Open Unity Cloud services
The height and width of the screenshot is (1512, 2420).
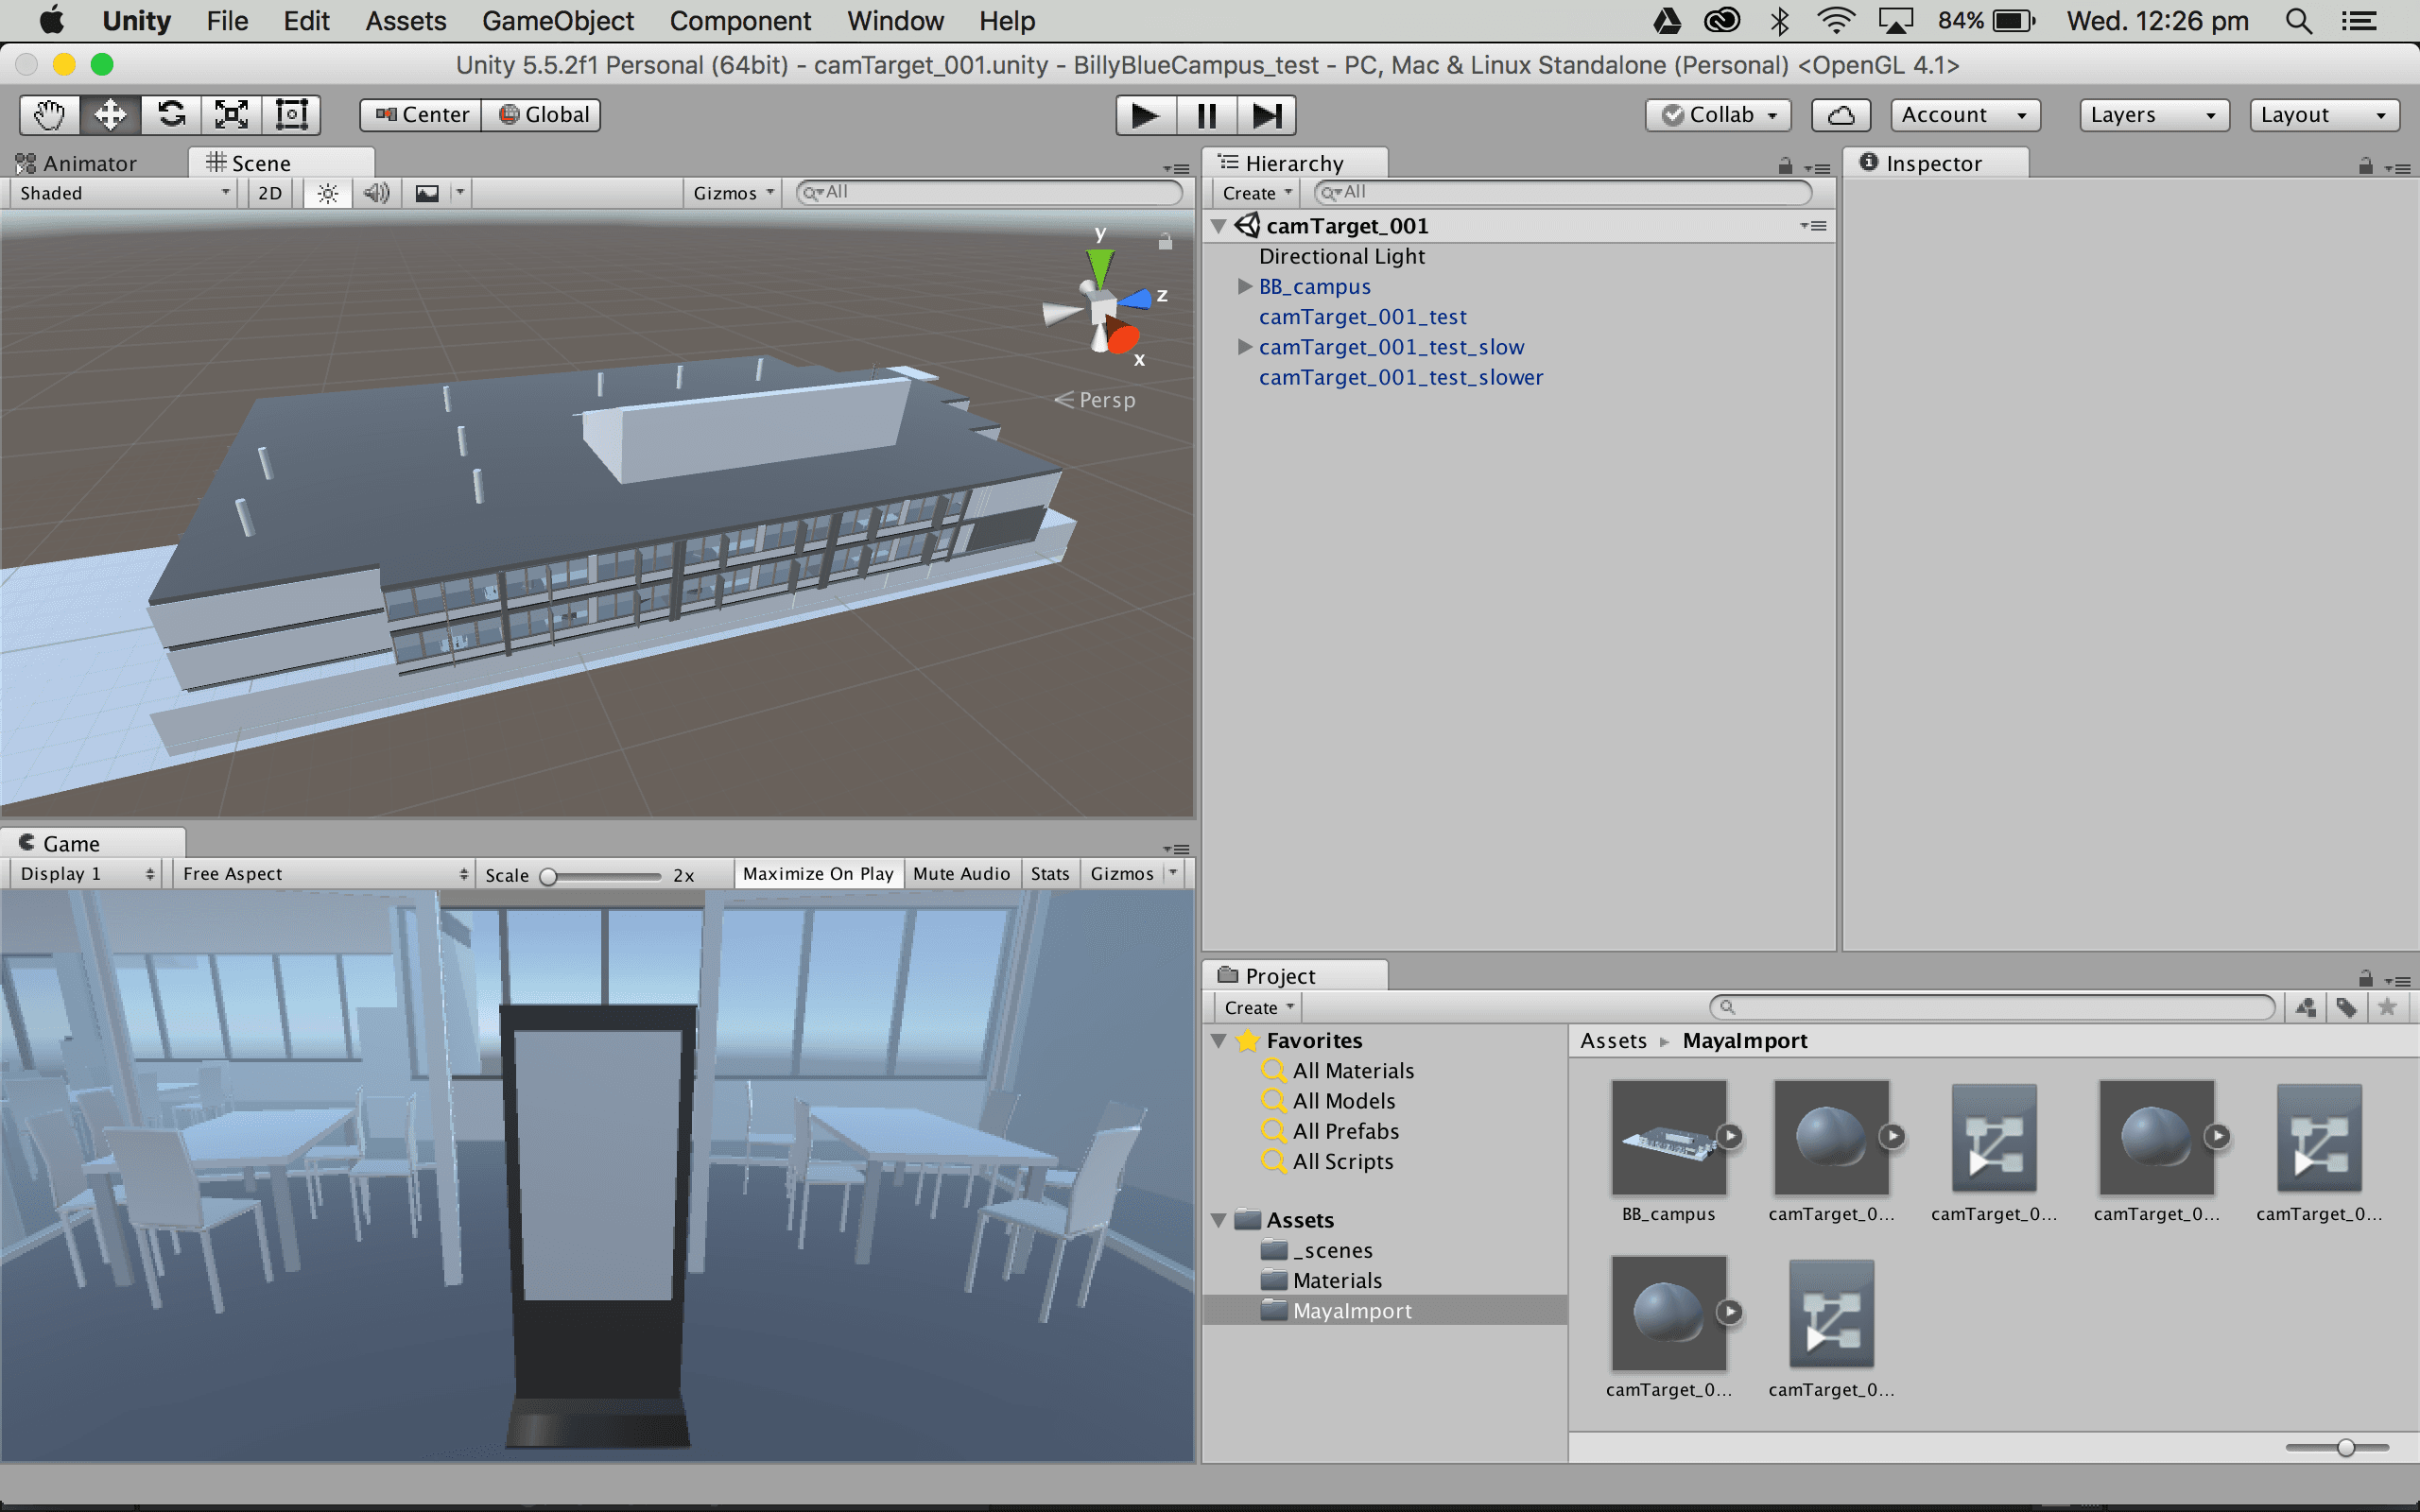[1841, 114]
